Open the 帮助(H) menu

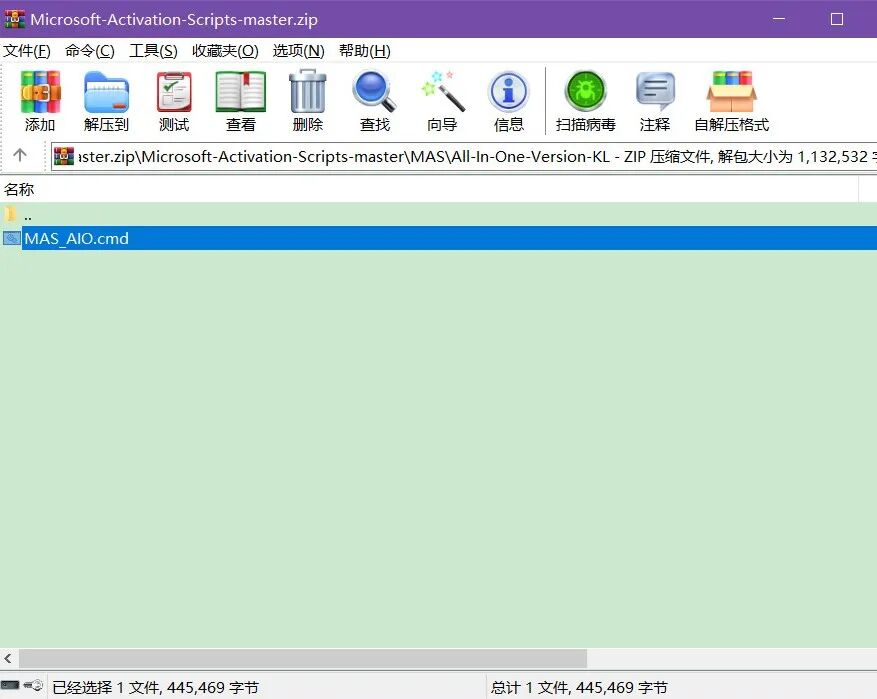tap(365, 51)
